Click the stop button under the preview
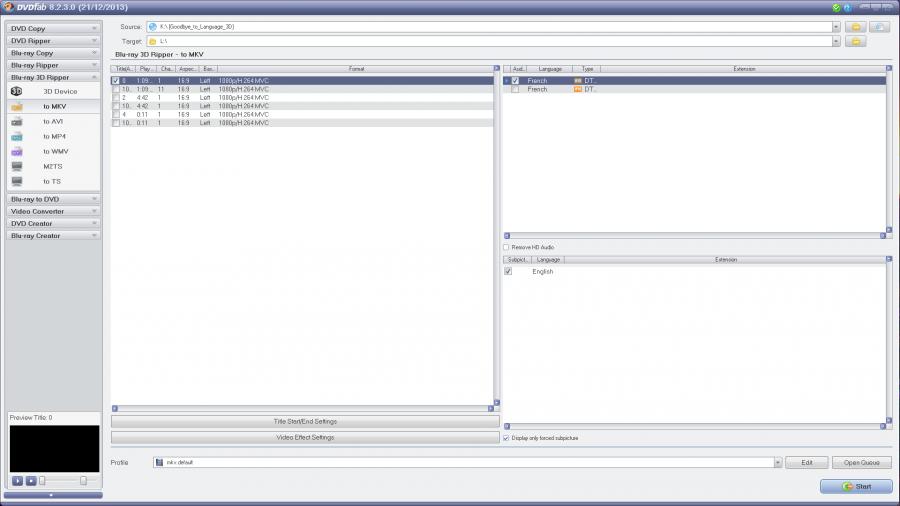Image resolution: width=900 pixels, height=506 pixels. point(31,481)
